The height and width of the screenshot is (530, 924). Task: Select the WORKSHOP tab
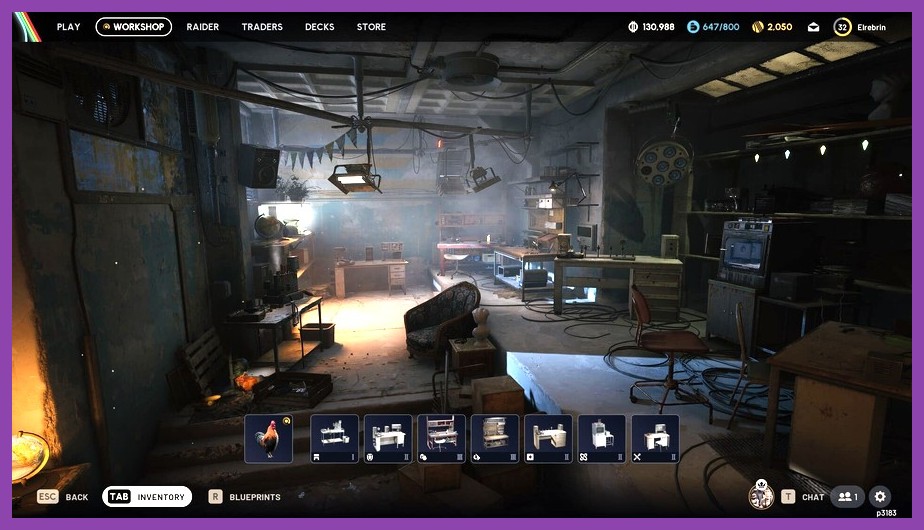pyautogui.click(x=134, y=27)
